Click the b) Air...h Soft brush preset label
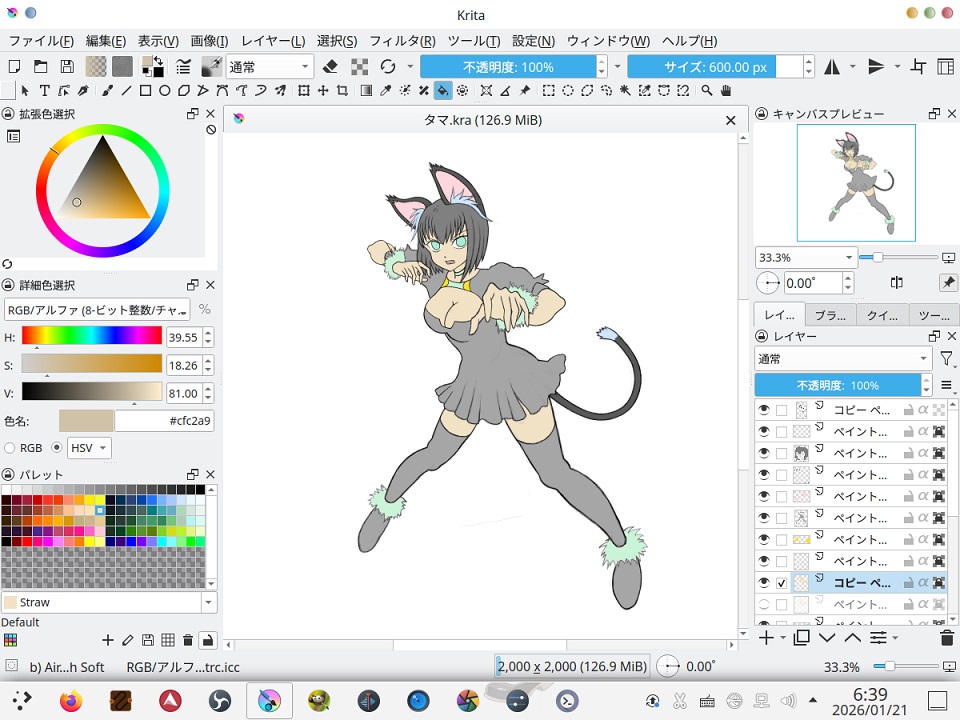This screenshot has width=960, height=720. 67,667
